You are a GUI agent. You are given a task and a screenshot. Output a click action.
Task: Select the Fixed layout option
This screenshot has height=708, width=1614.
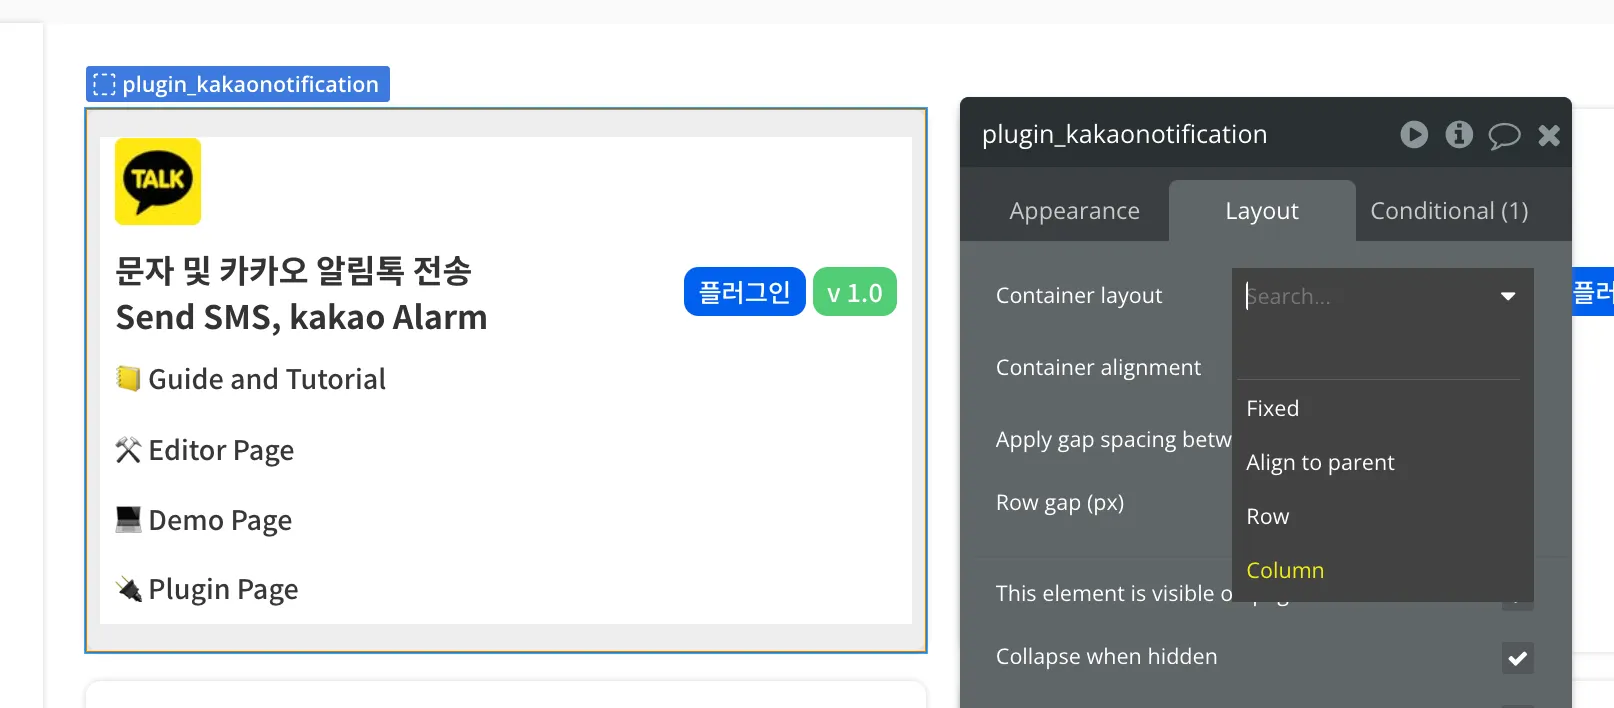(x=1273, y=408)
